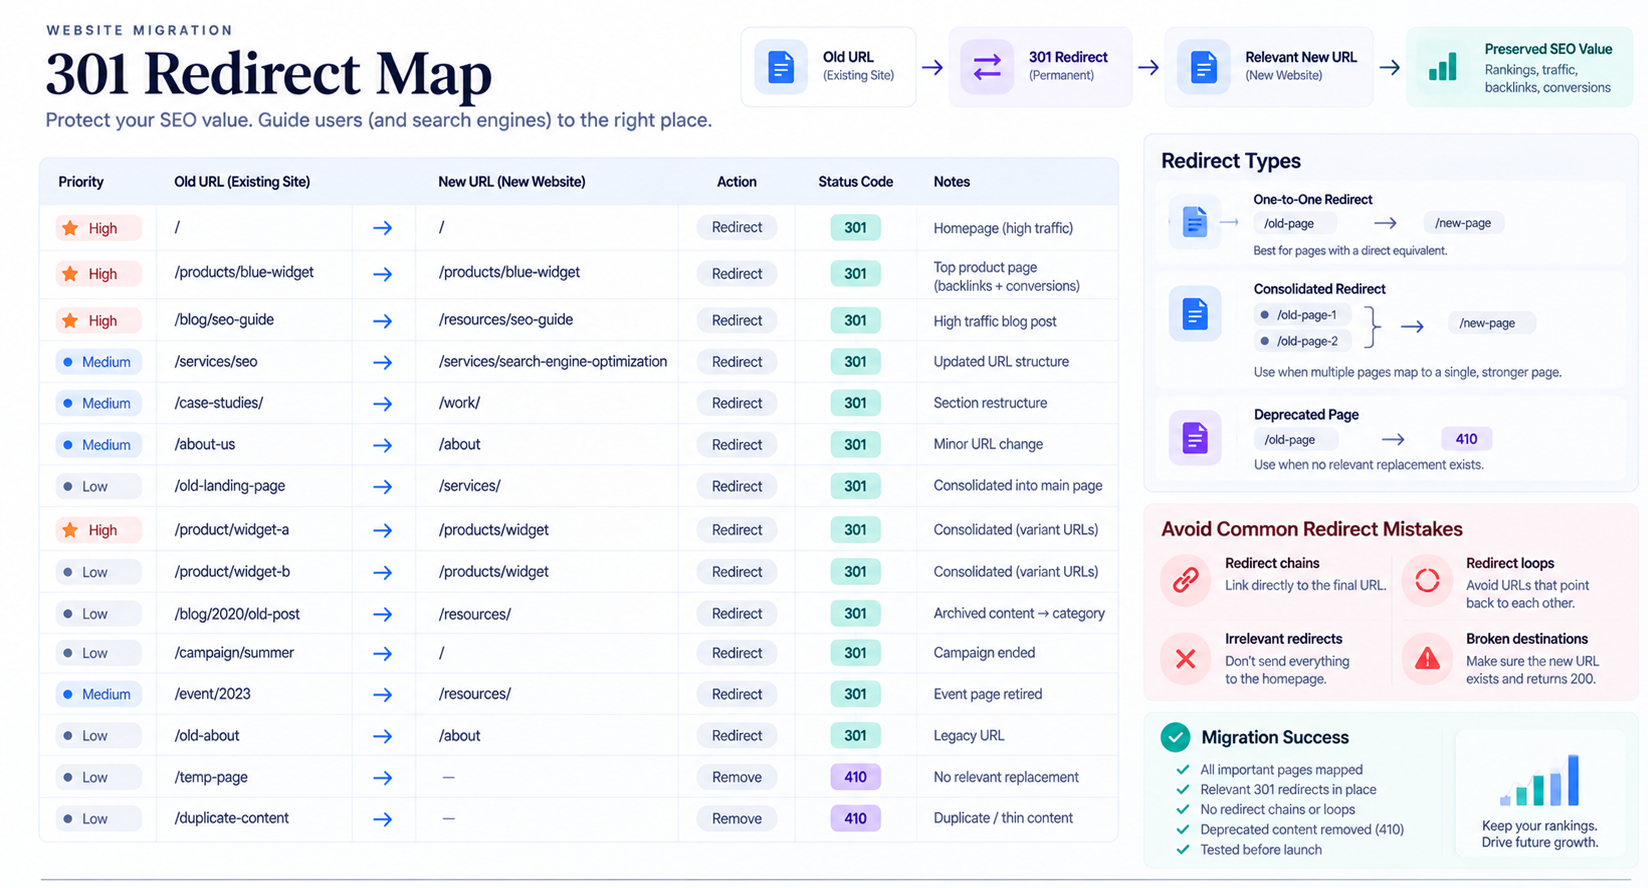Click the /blog/2020/old-post old URL cell

(x=237, y=614)
